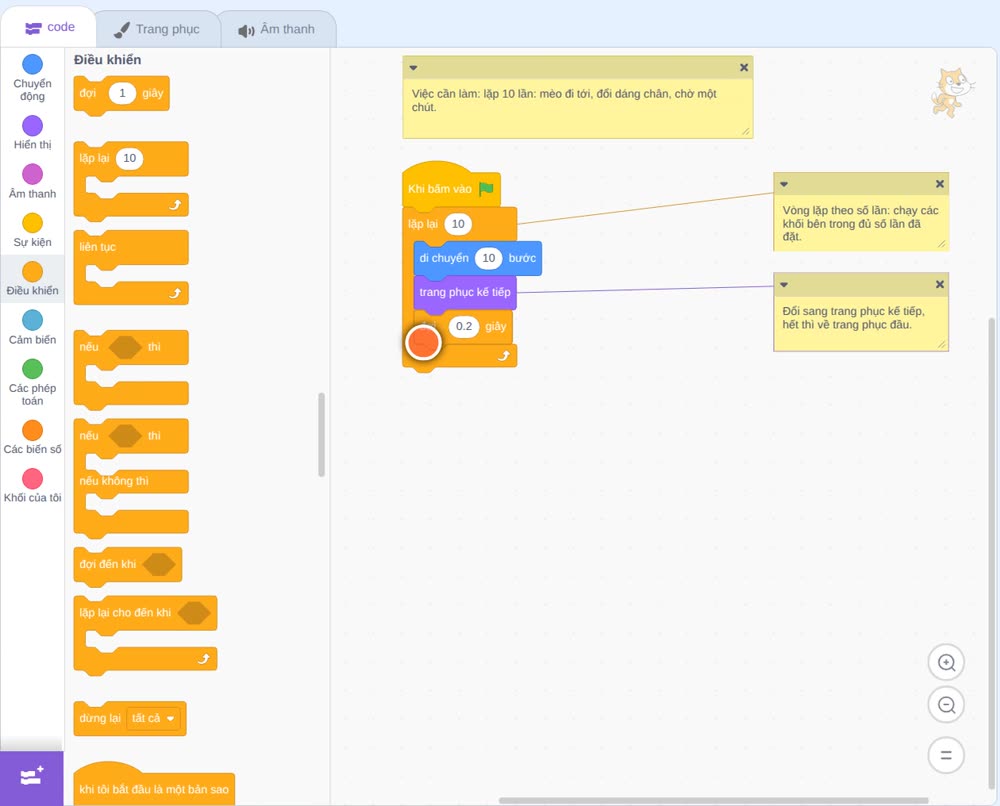Switch to the code tab
The width and height of the screenshot is (1000, 806).
point(49,27)
